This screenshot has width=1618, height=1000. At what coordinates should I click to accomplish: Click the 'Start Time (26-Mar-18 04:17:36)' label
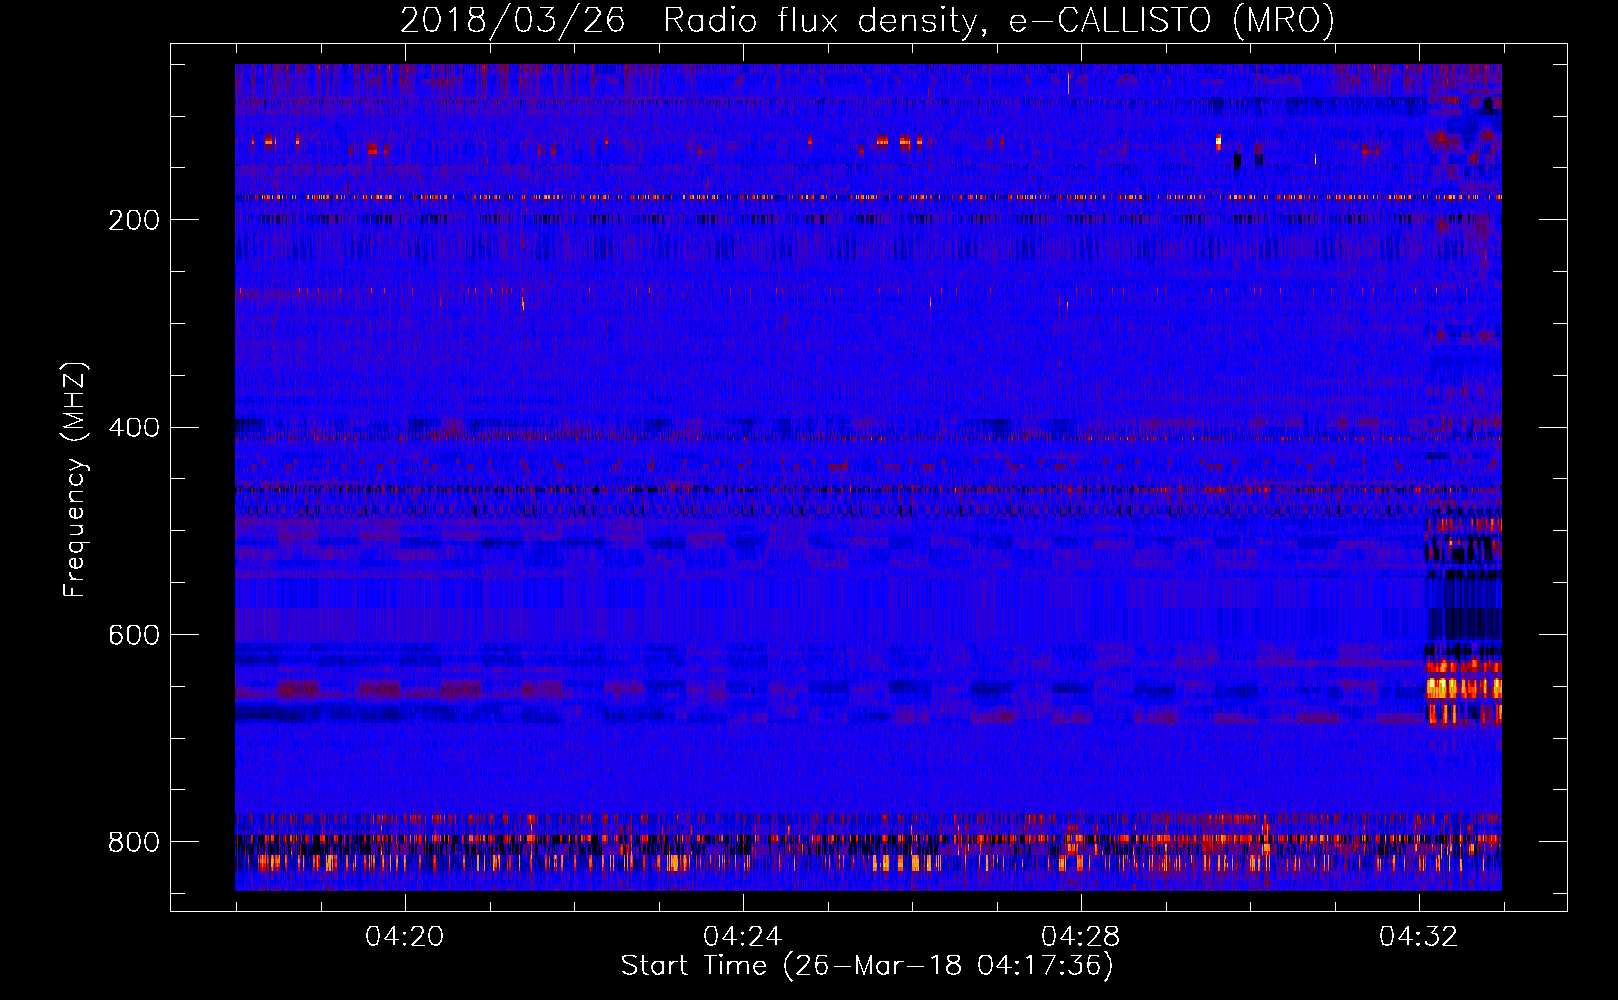pos(867,966)
